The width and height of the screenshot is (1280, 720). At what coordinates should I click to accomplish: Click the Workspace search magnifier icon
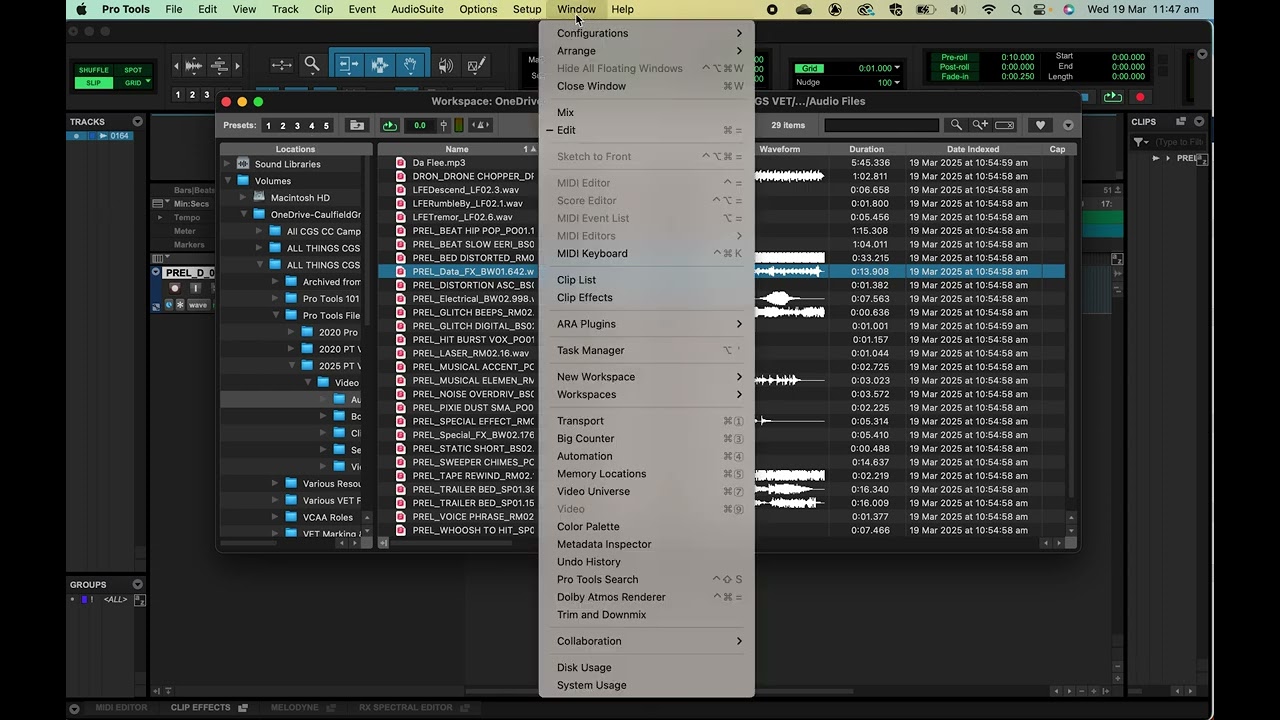tap(956, 125)
